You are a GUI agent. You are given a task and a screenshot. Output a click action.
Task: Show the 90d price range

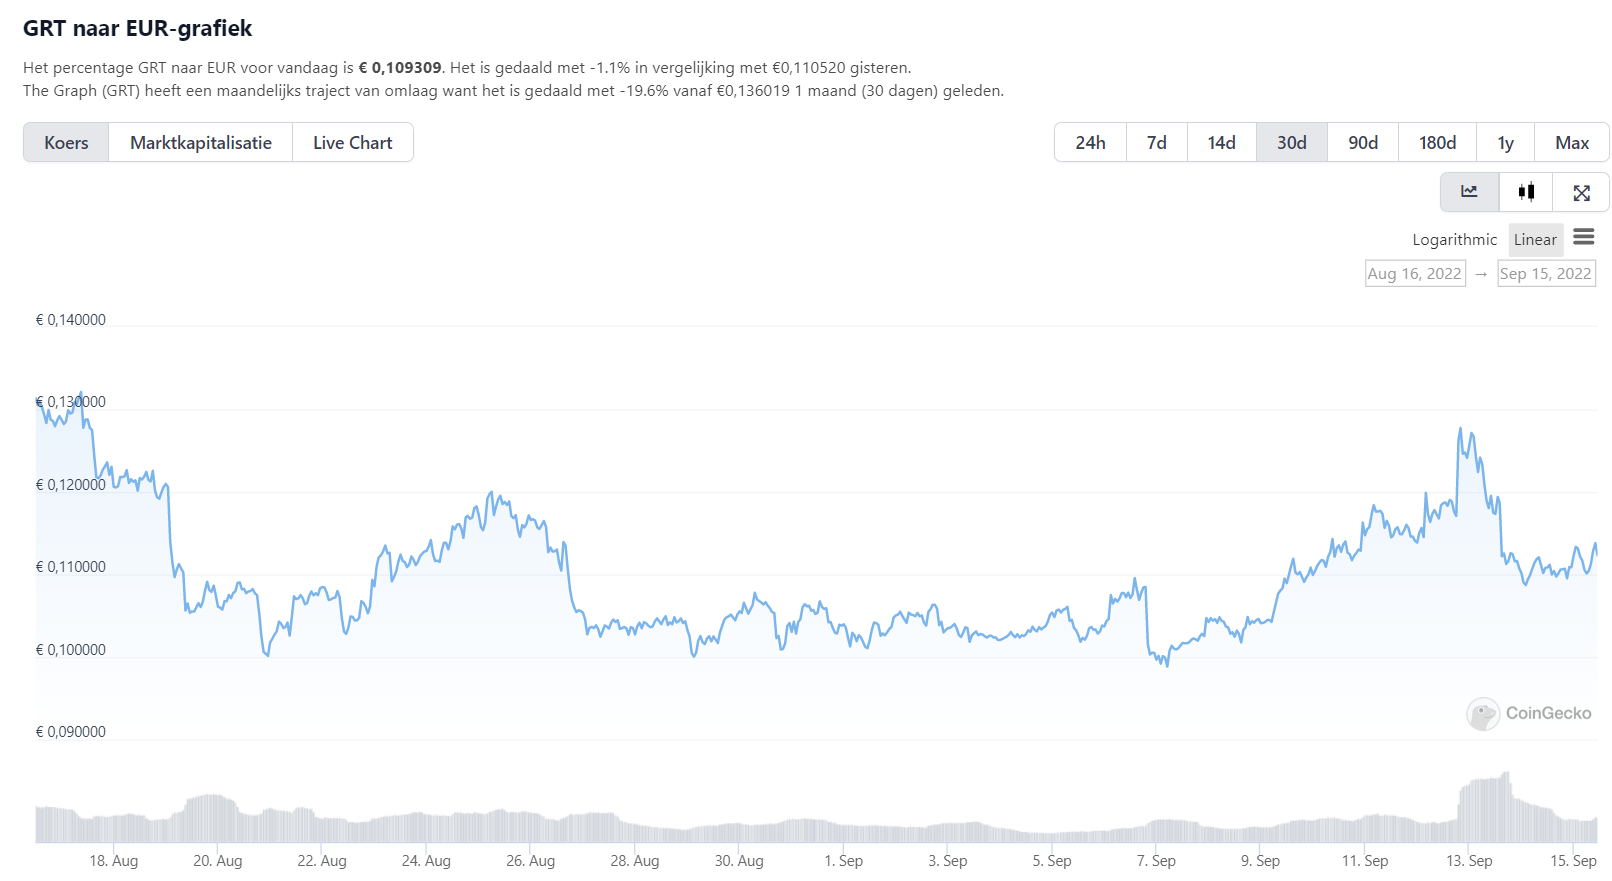(1362, 143)
